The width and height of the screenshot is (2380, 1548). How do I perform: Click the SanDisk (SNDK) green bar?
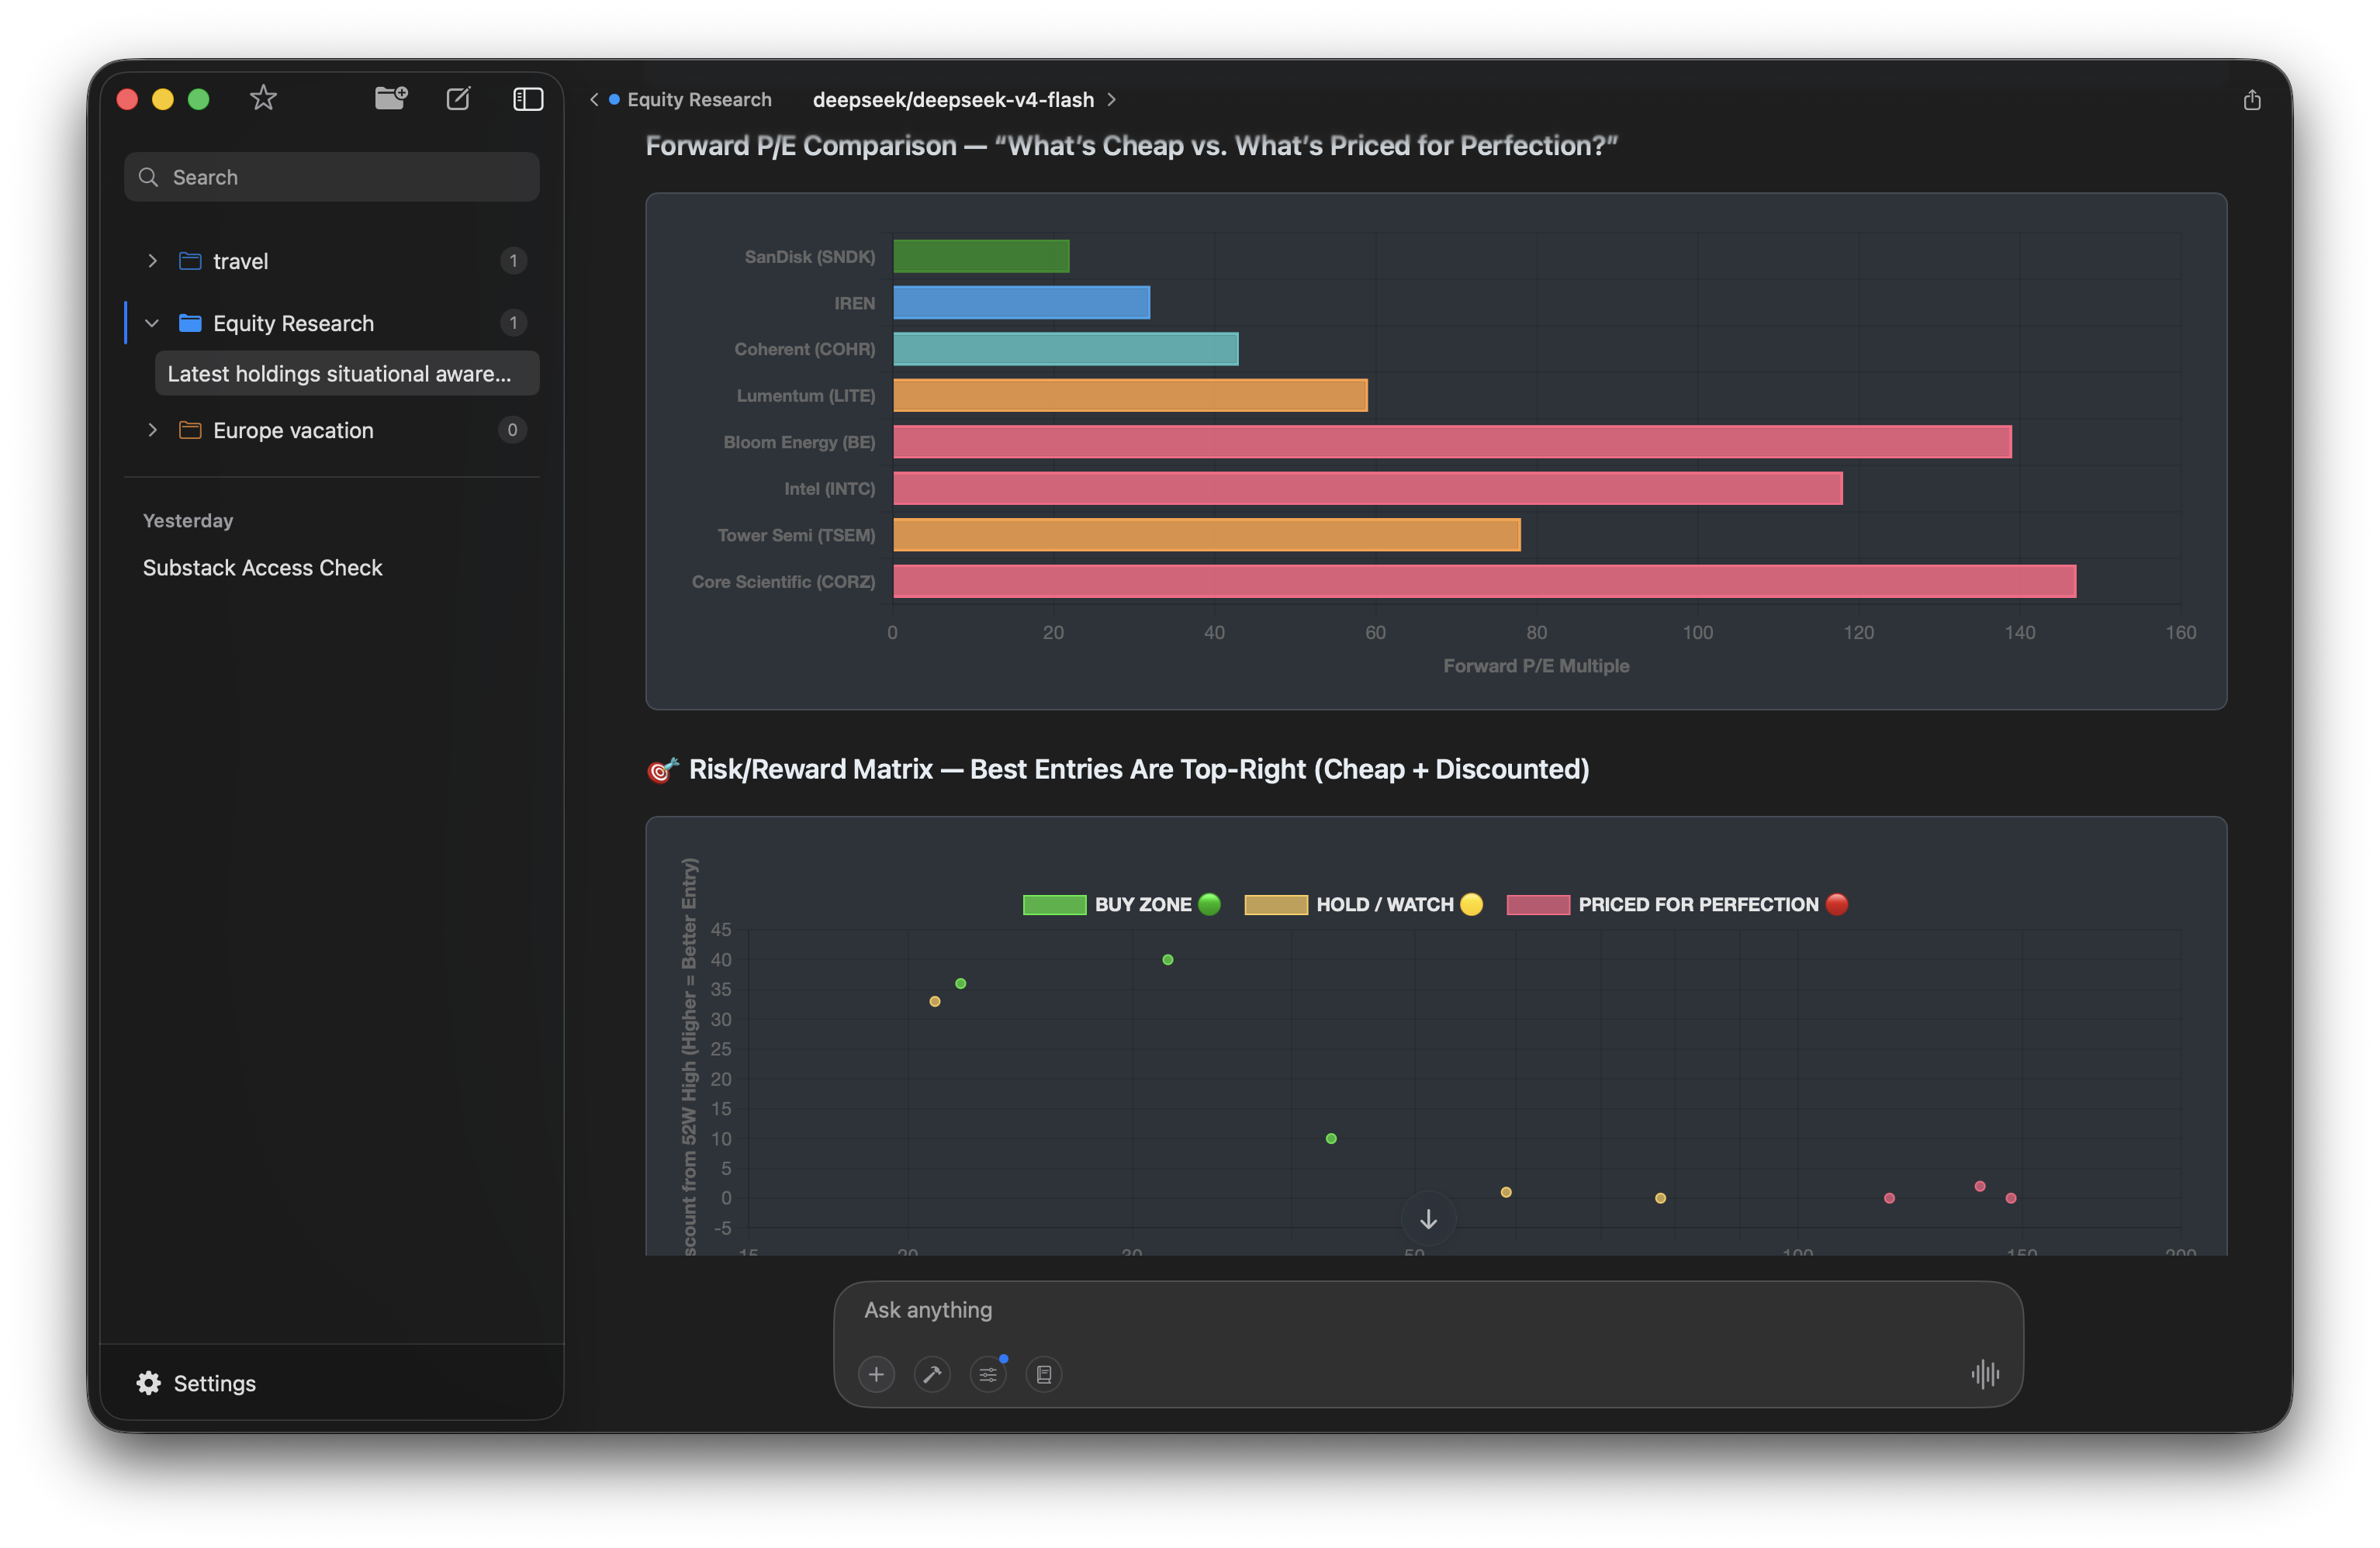[x=981, y=256]
